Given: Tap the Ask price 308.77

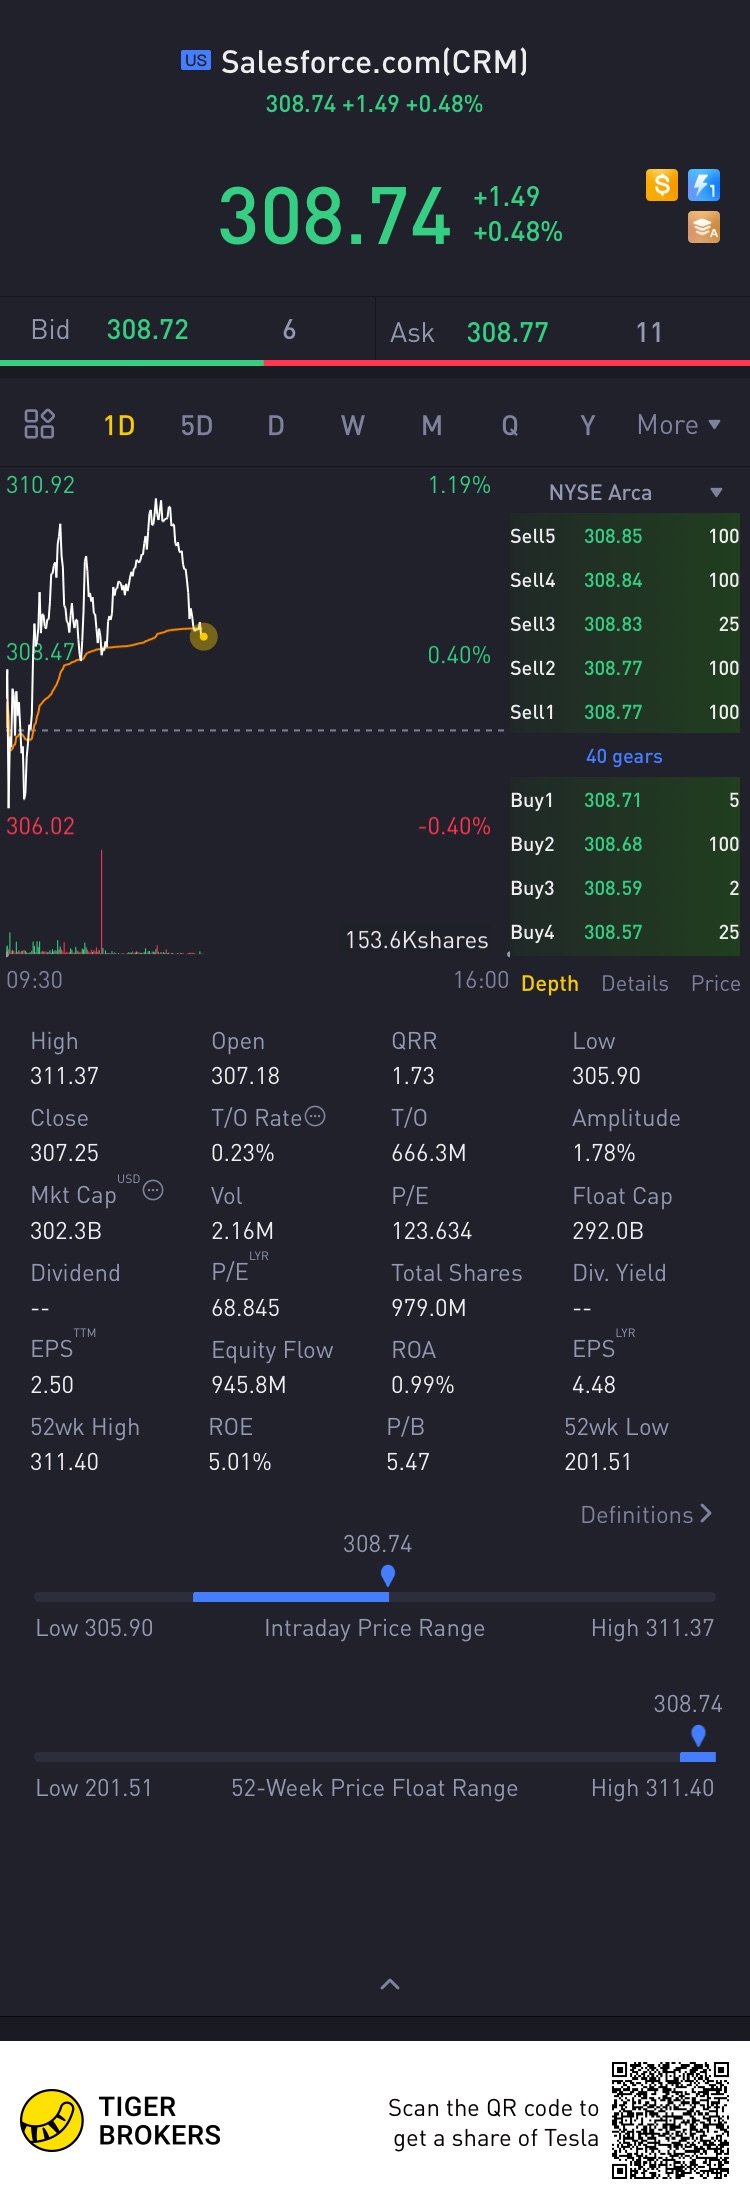Looking at the screenshot, I should (x=508, y=332).
